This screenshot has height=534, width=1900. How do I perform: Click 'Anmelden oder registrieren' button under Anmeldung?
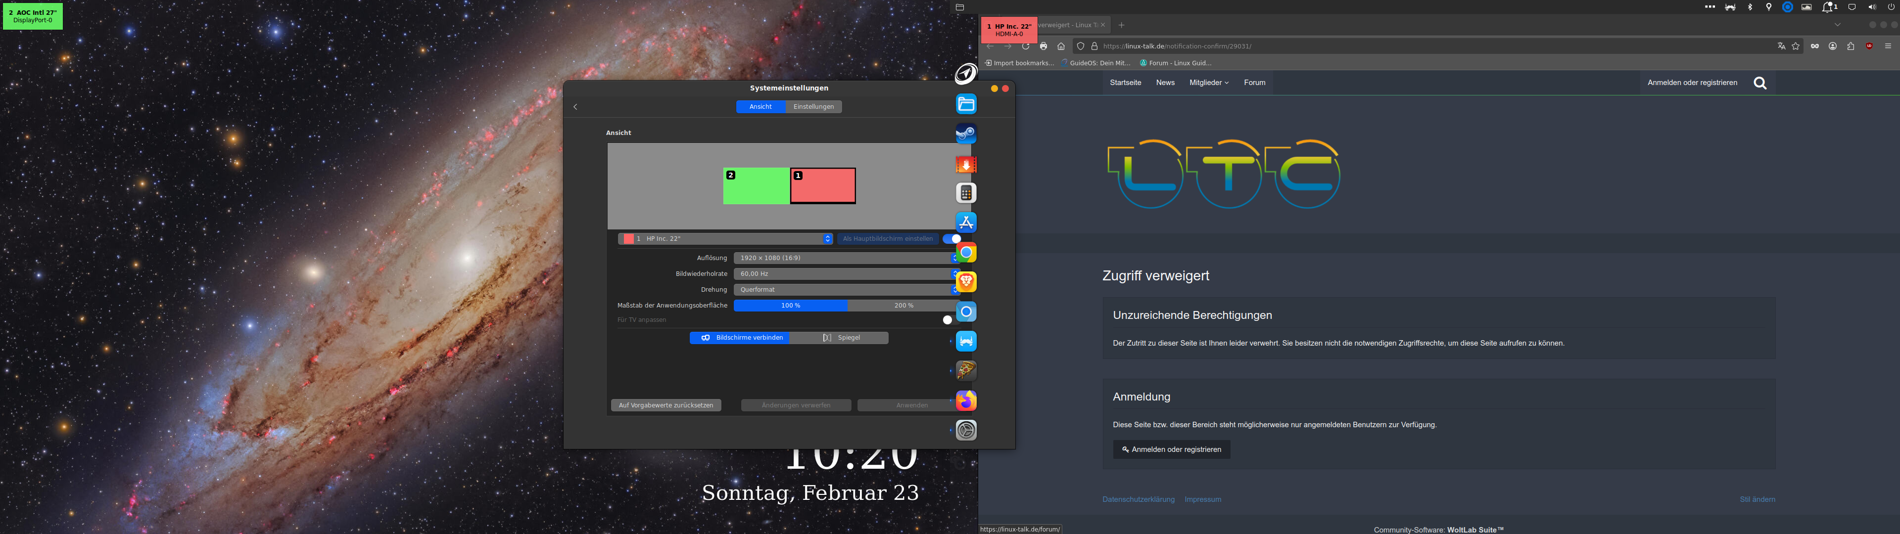click(1171, 450)
